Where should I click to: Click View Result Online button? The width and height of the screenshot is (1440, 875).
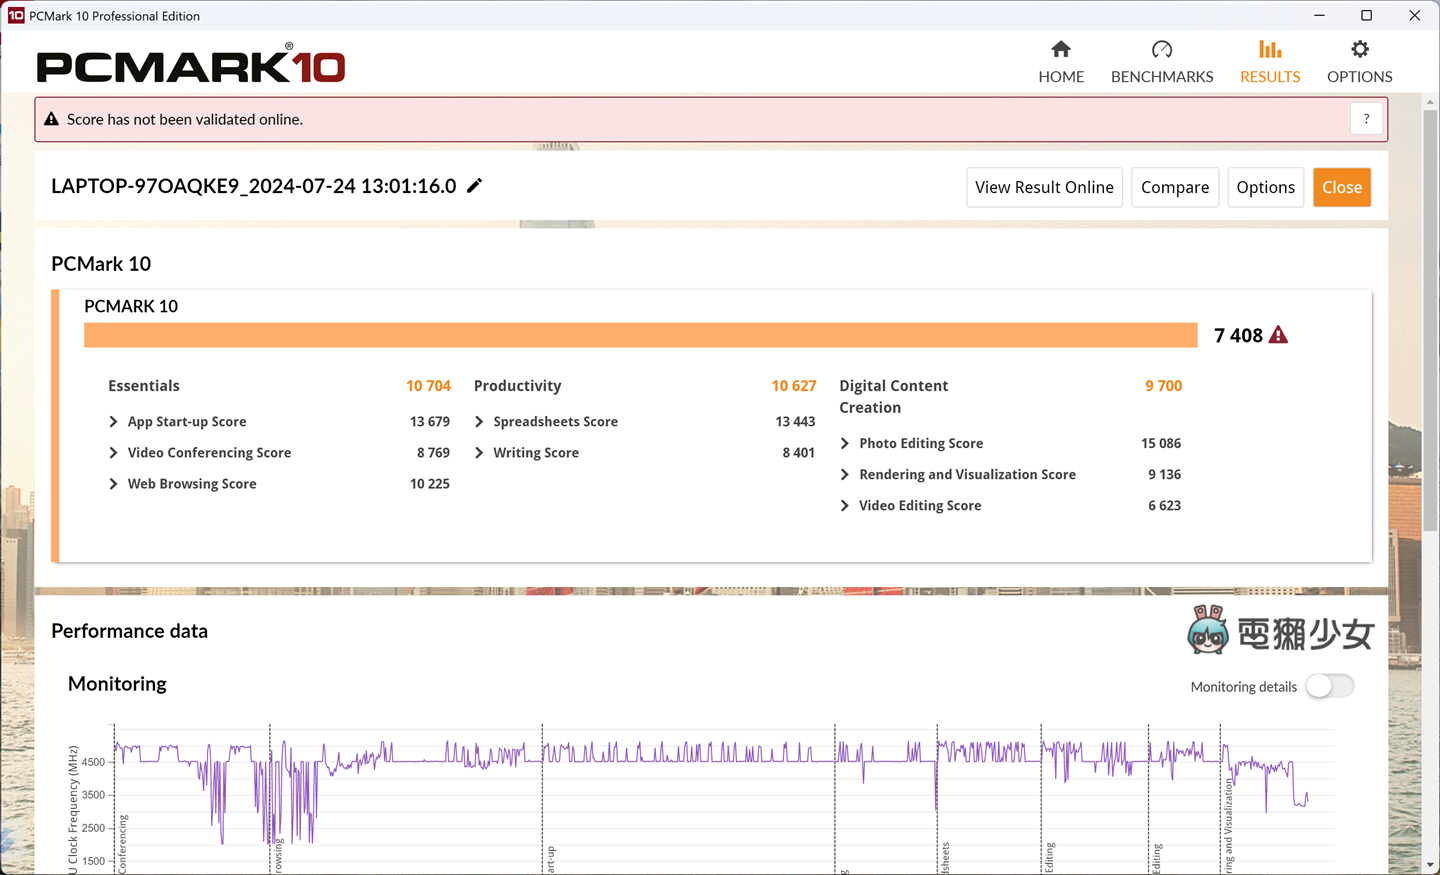(1044, 187)
